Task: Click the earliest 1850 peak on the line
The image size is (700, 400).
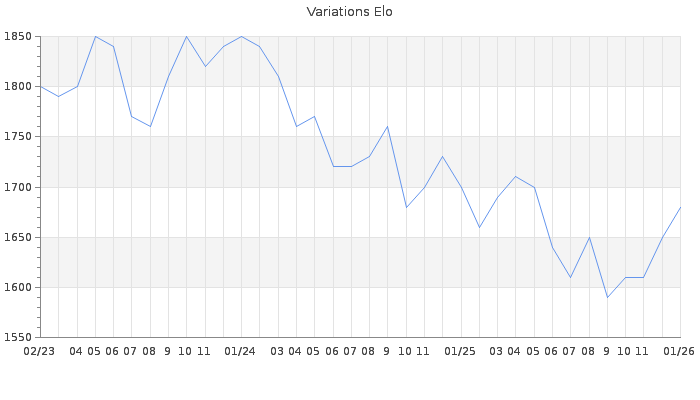Action: [x=95, y=37]
